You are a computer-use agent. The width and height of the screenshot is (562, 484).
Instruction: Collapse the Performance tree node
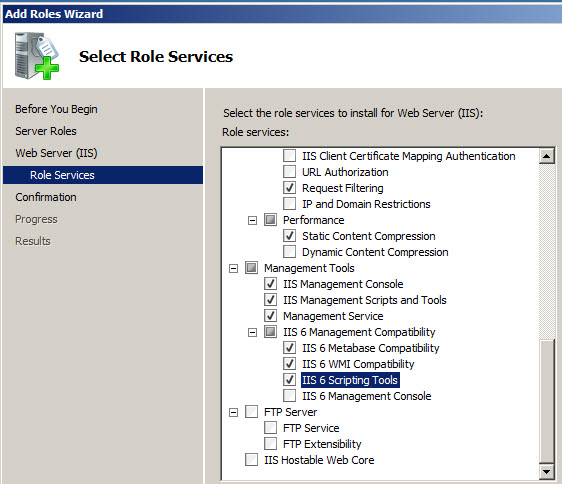tap(252, 220)
